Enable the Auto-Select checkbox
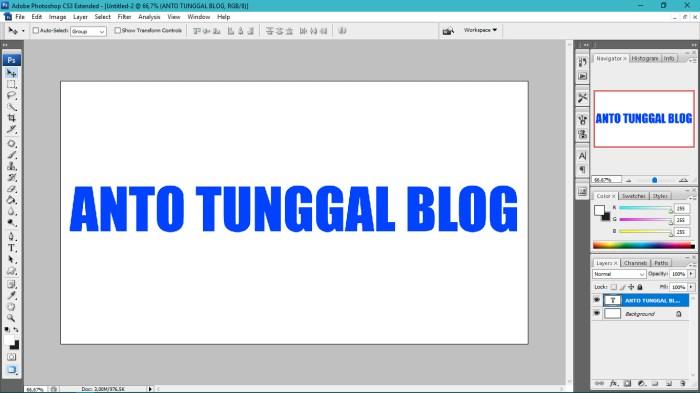Viewport: 700px width, 393px height. pyautogui.click(x=36, y=30)
